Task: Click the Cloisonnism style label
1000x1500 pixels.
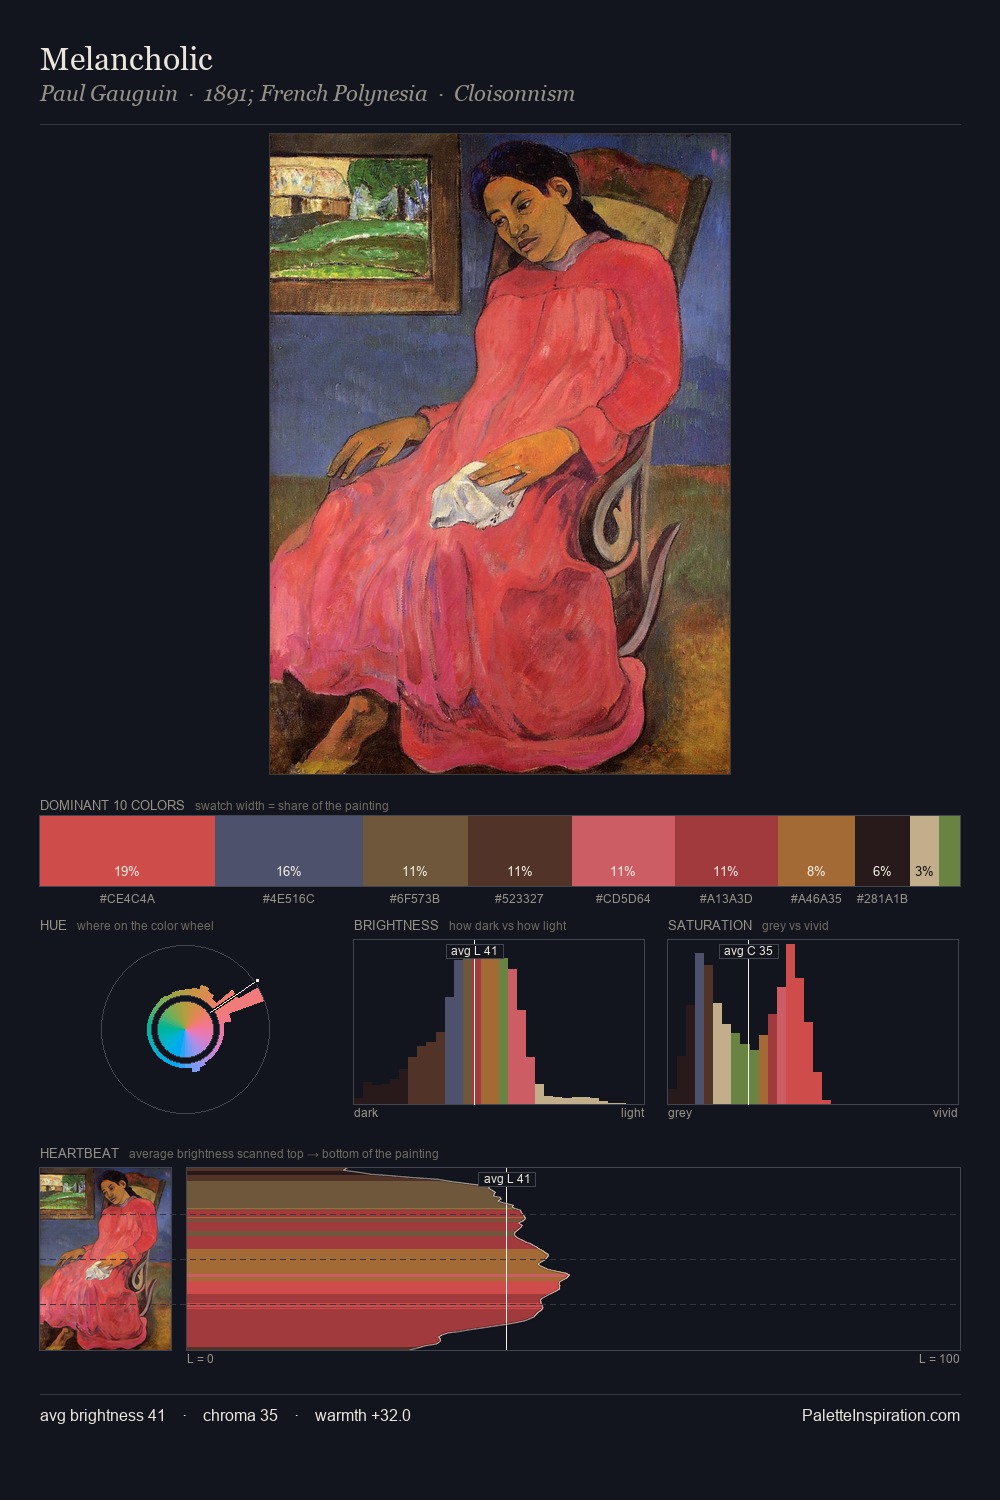Action: (514, 94)
